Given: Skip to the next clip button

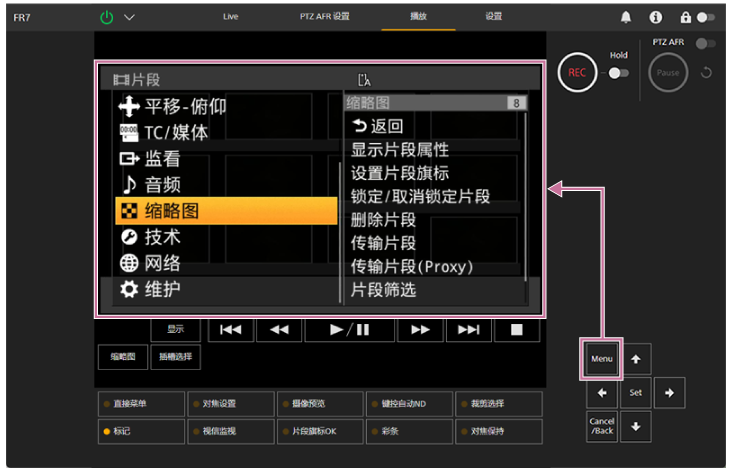Looking at the screenshot, I should coord(468,329).
